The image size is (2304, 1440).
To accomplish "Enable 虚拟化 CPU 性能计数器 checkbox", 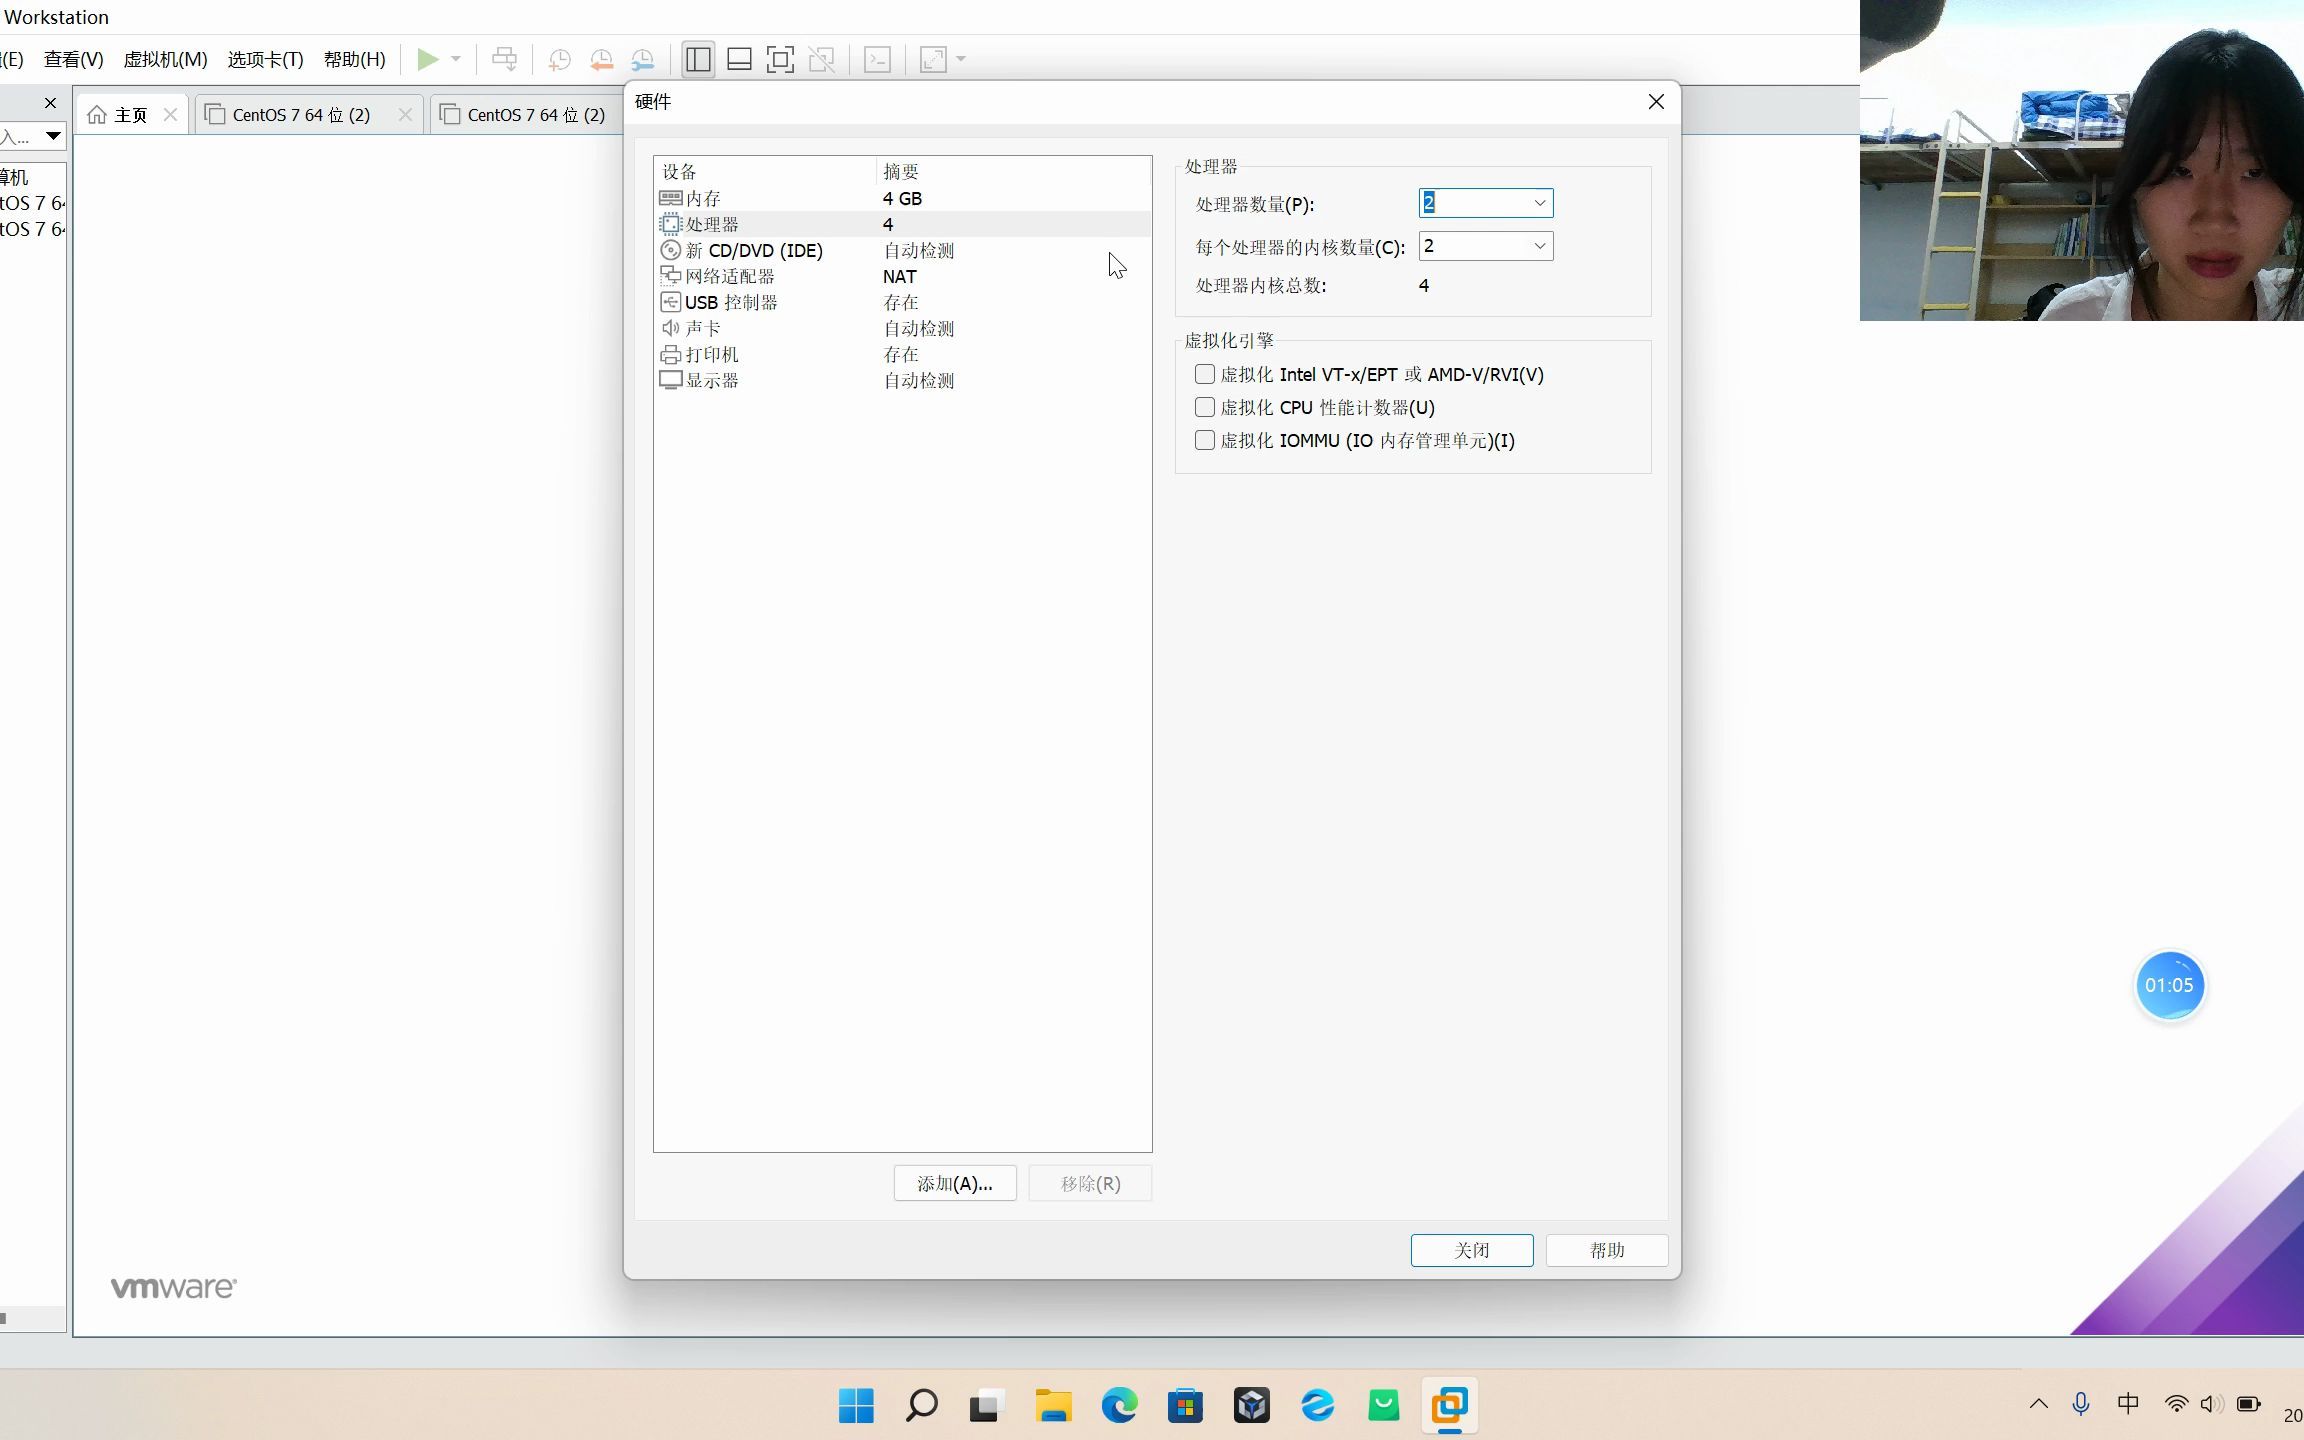I will [x=1205, y=407].
